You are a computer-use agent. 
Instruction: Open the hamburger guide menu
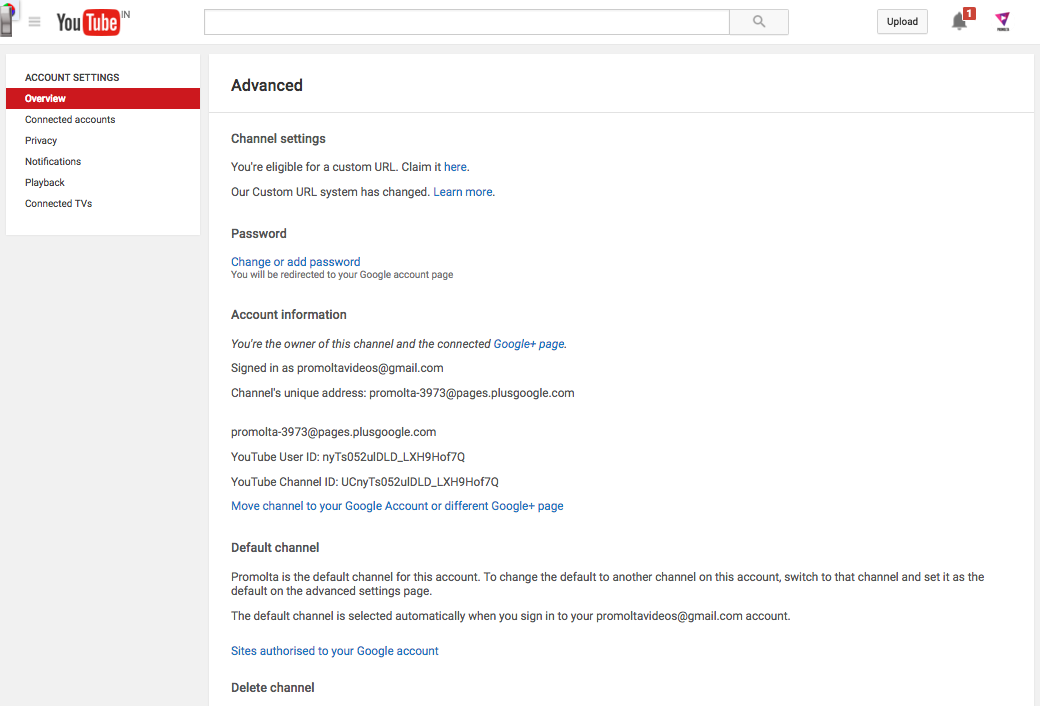coord(34,21)
